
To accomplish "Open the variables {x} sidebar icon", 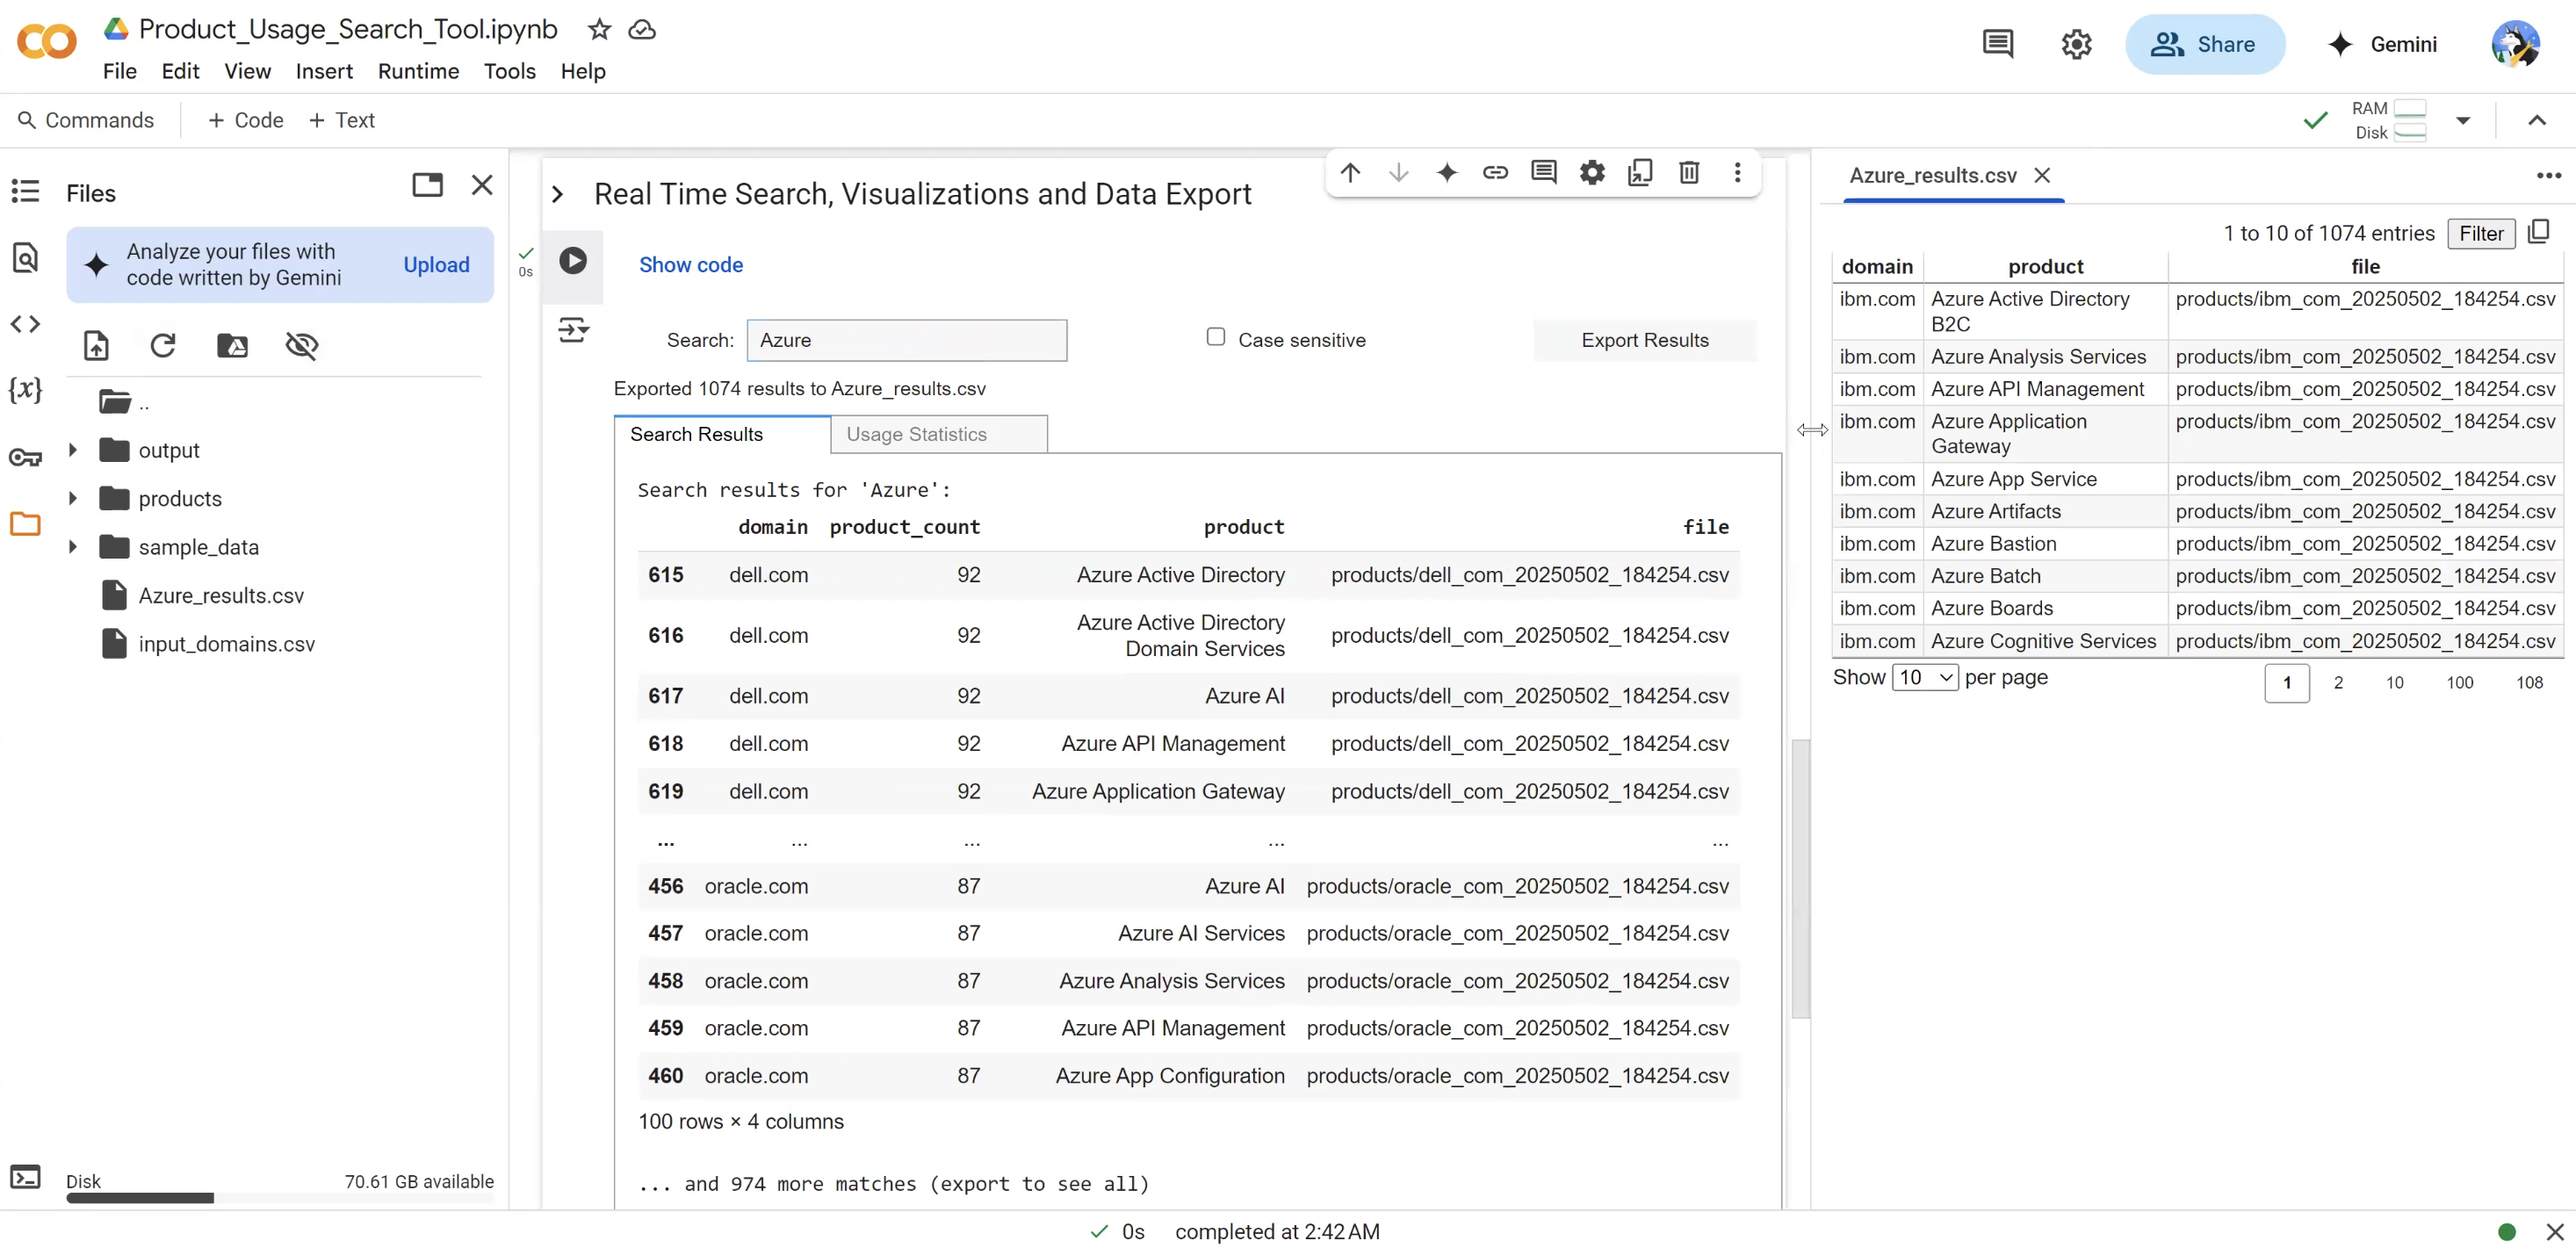I will tap(25, 389).
